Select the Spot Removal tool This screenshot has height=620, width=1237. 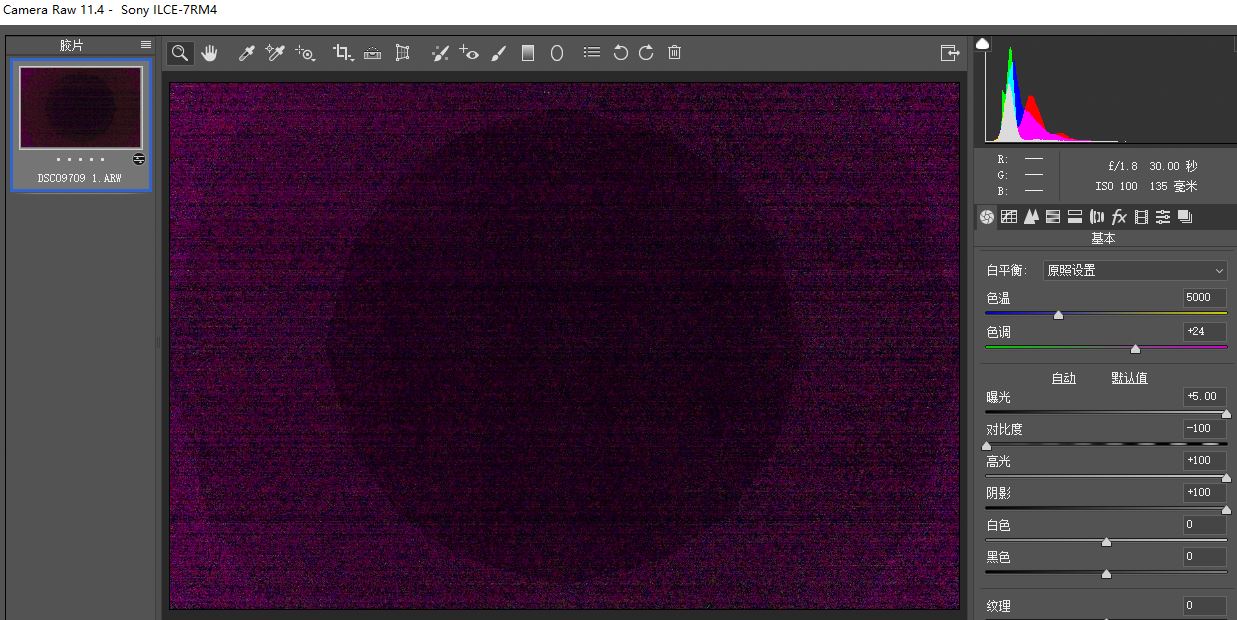(x=440, y=53)
